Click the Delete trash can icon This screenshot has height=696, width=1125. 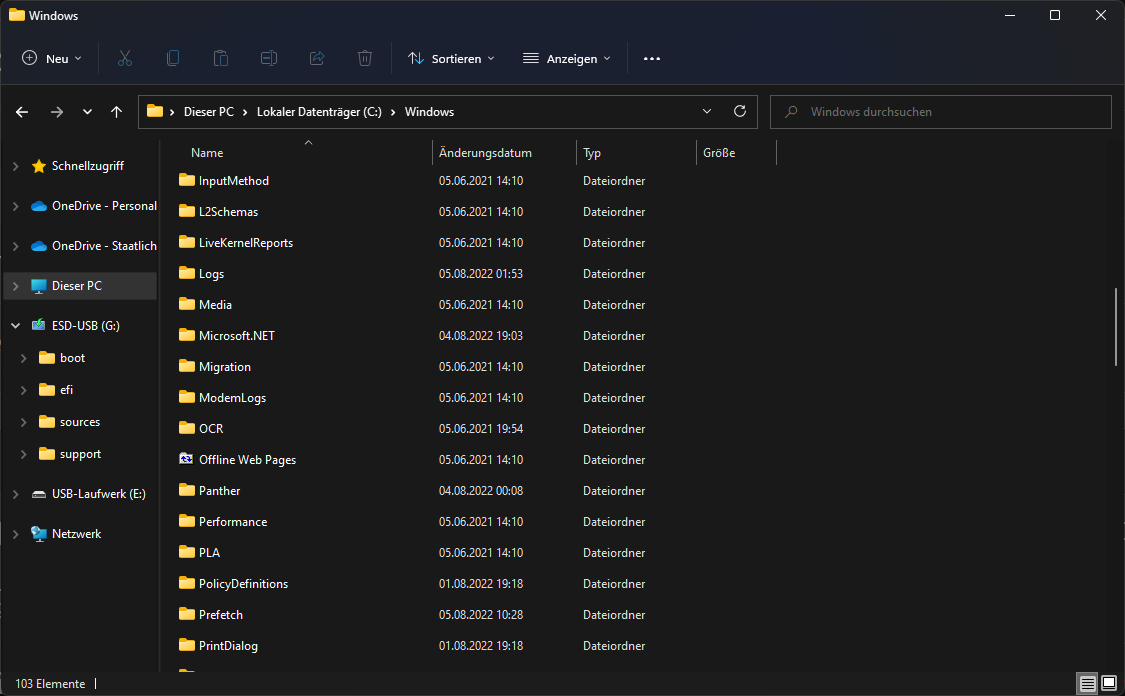pyautogui.click(x=365, y=58)
